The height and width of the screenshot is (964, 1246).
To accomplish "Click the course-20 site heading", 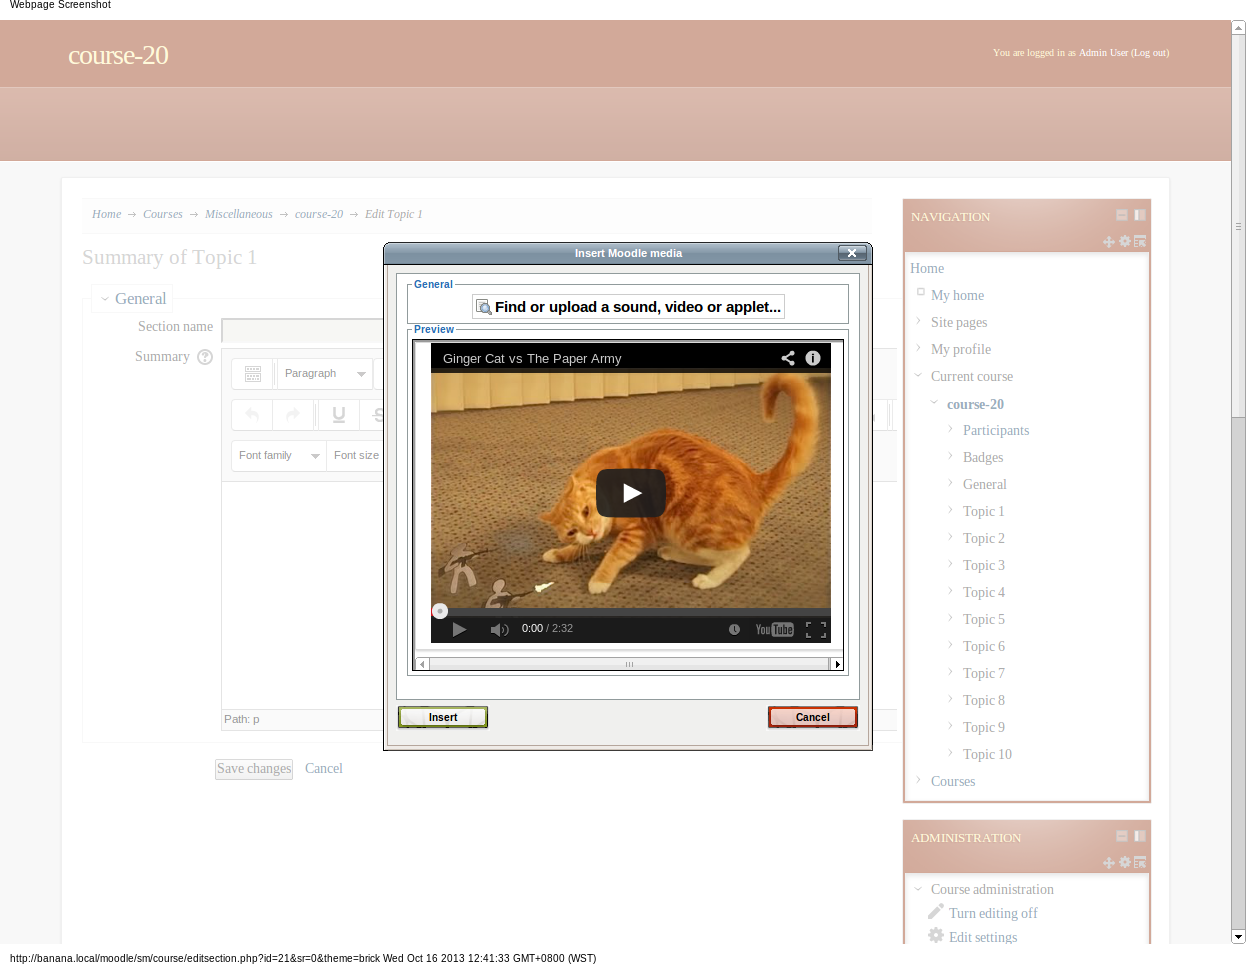I will tap(118, 55).
